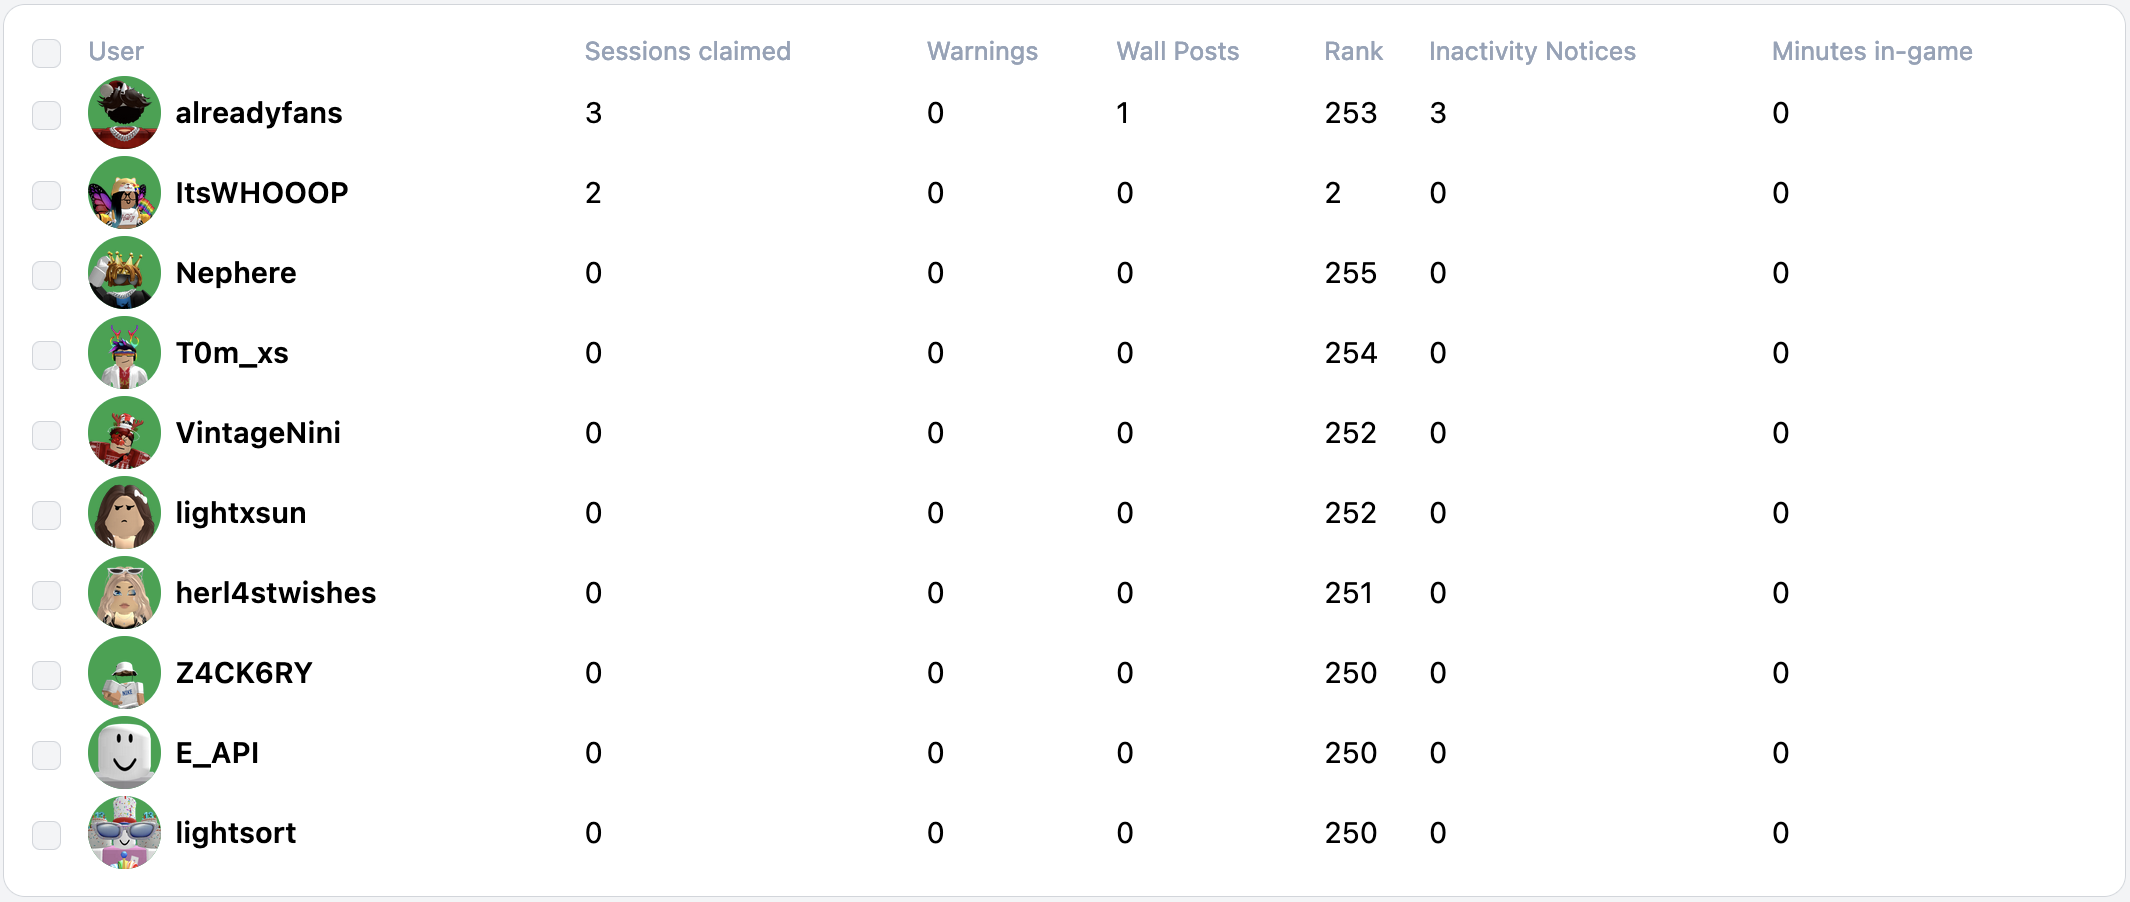Sort by Sessions claimed column header

[687, 51]
